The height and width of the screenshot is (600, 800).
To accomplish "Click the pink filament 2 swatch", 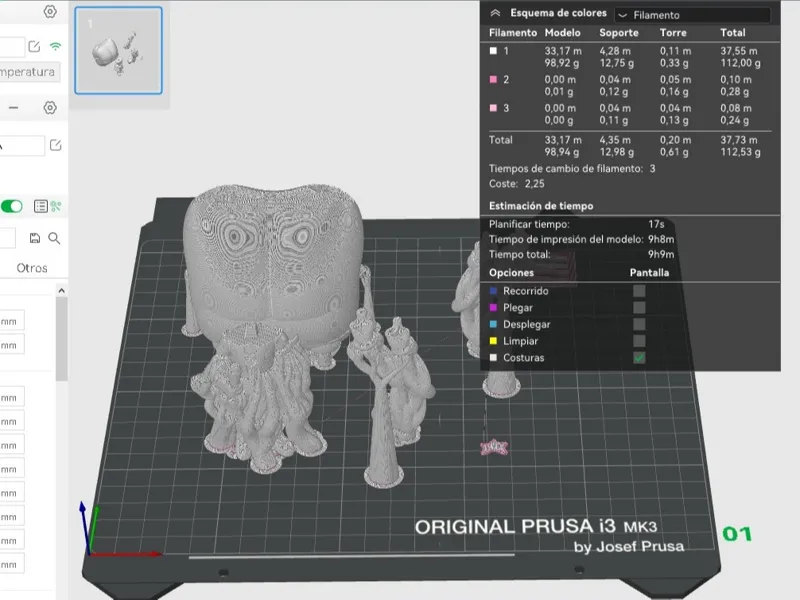I will tap(493, 80).
